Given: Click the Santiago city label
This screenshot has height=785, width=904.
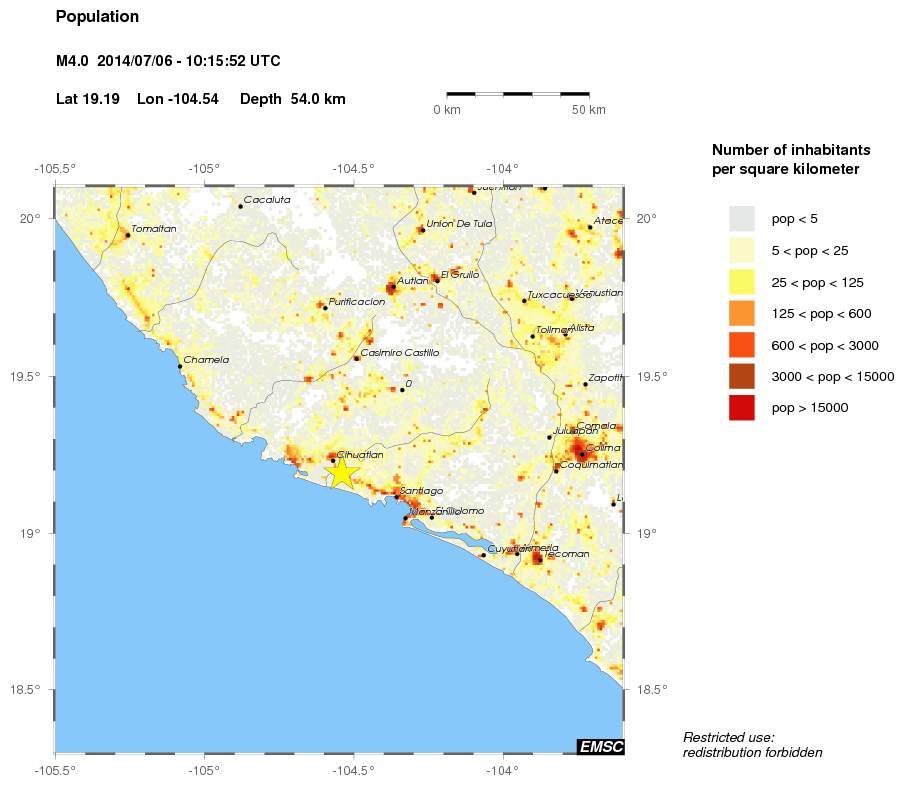Looking at the screenshot, I should 421,490.
